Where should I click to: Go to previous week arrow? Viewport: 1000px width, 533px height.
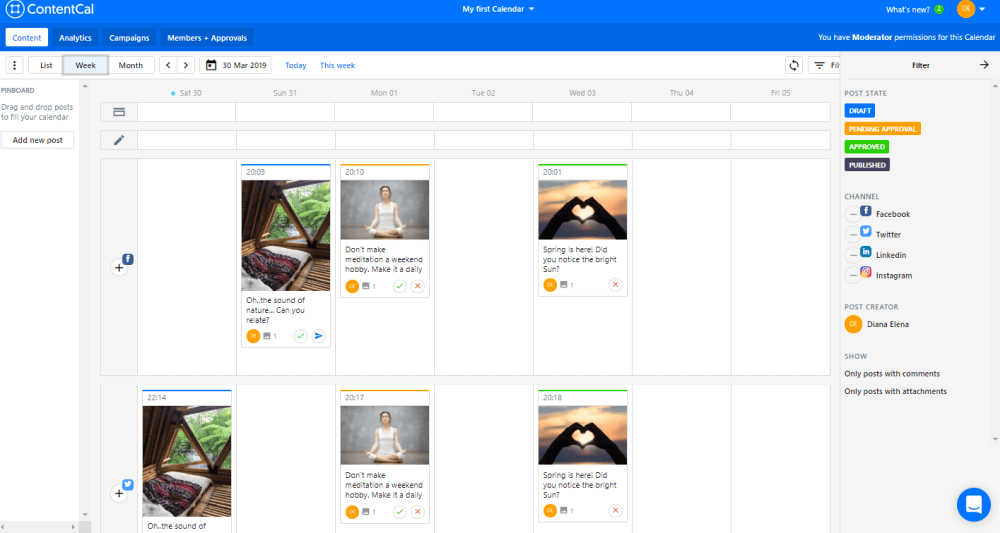click(x=168, y=65)
